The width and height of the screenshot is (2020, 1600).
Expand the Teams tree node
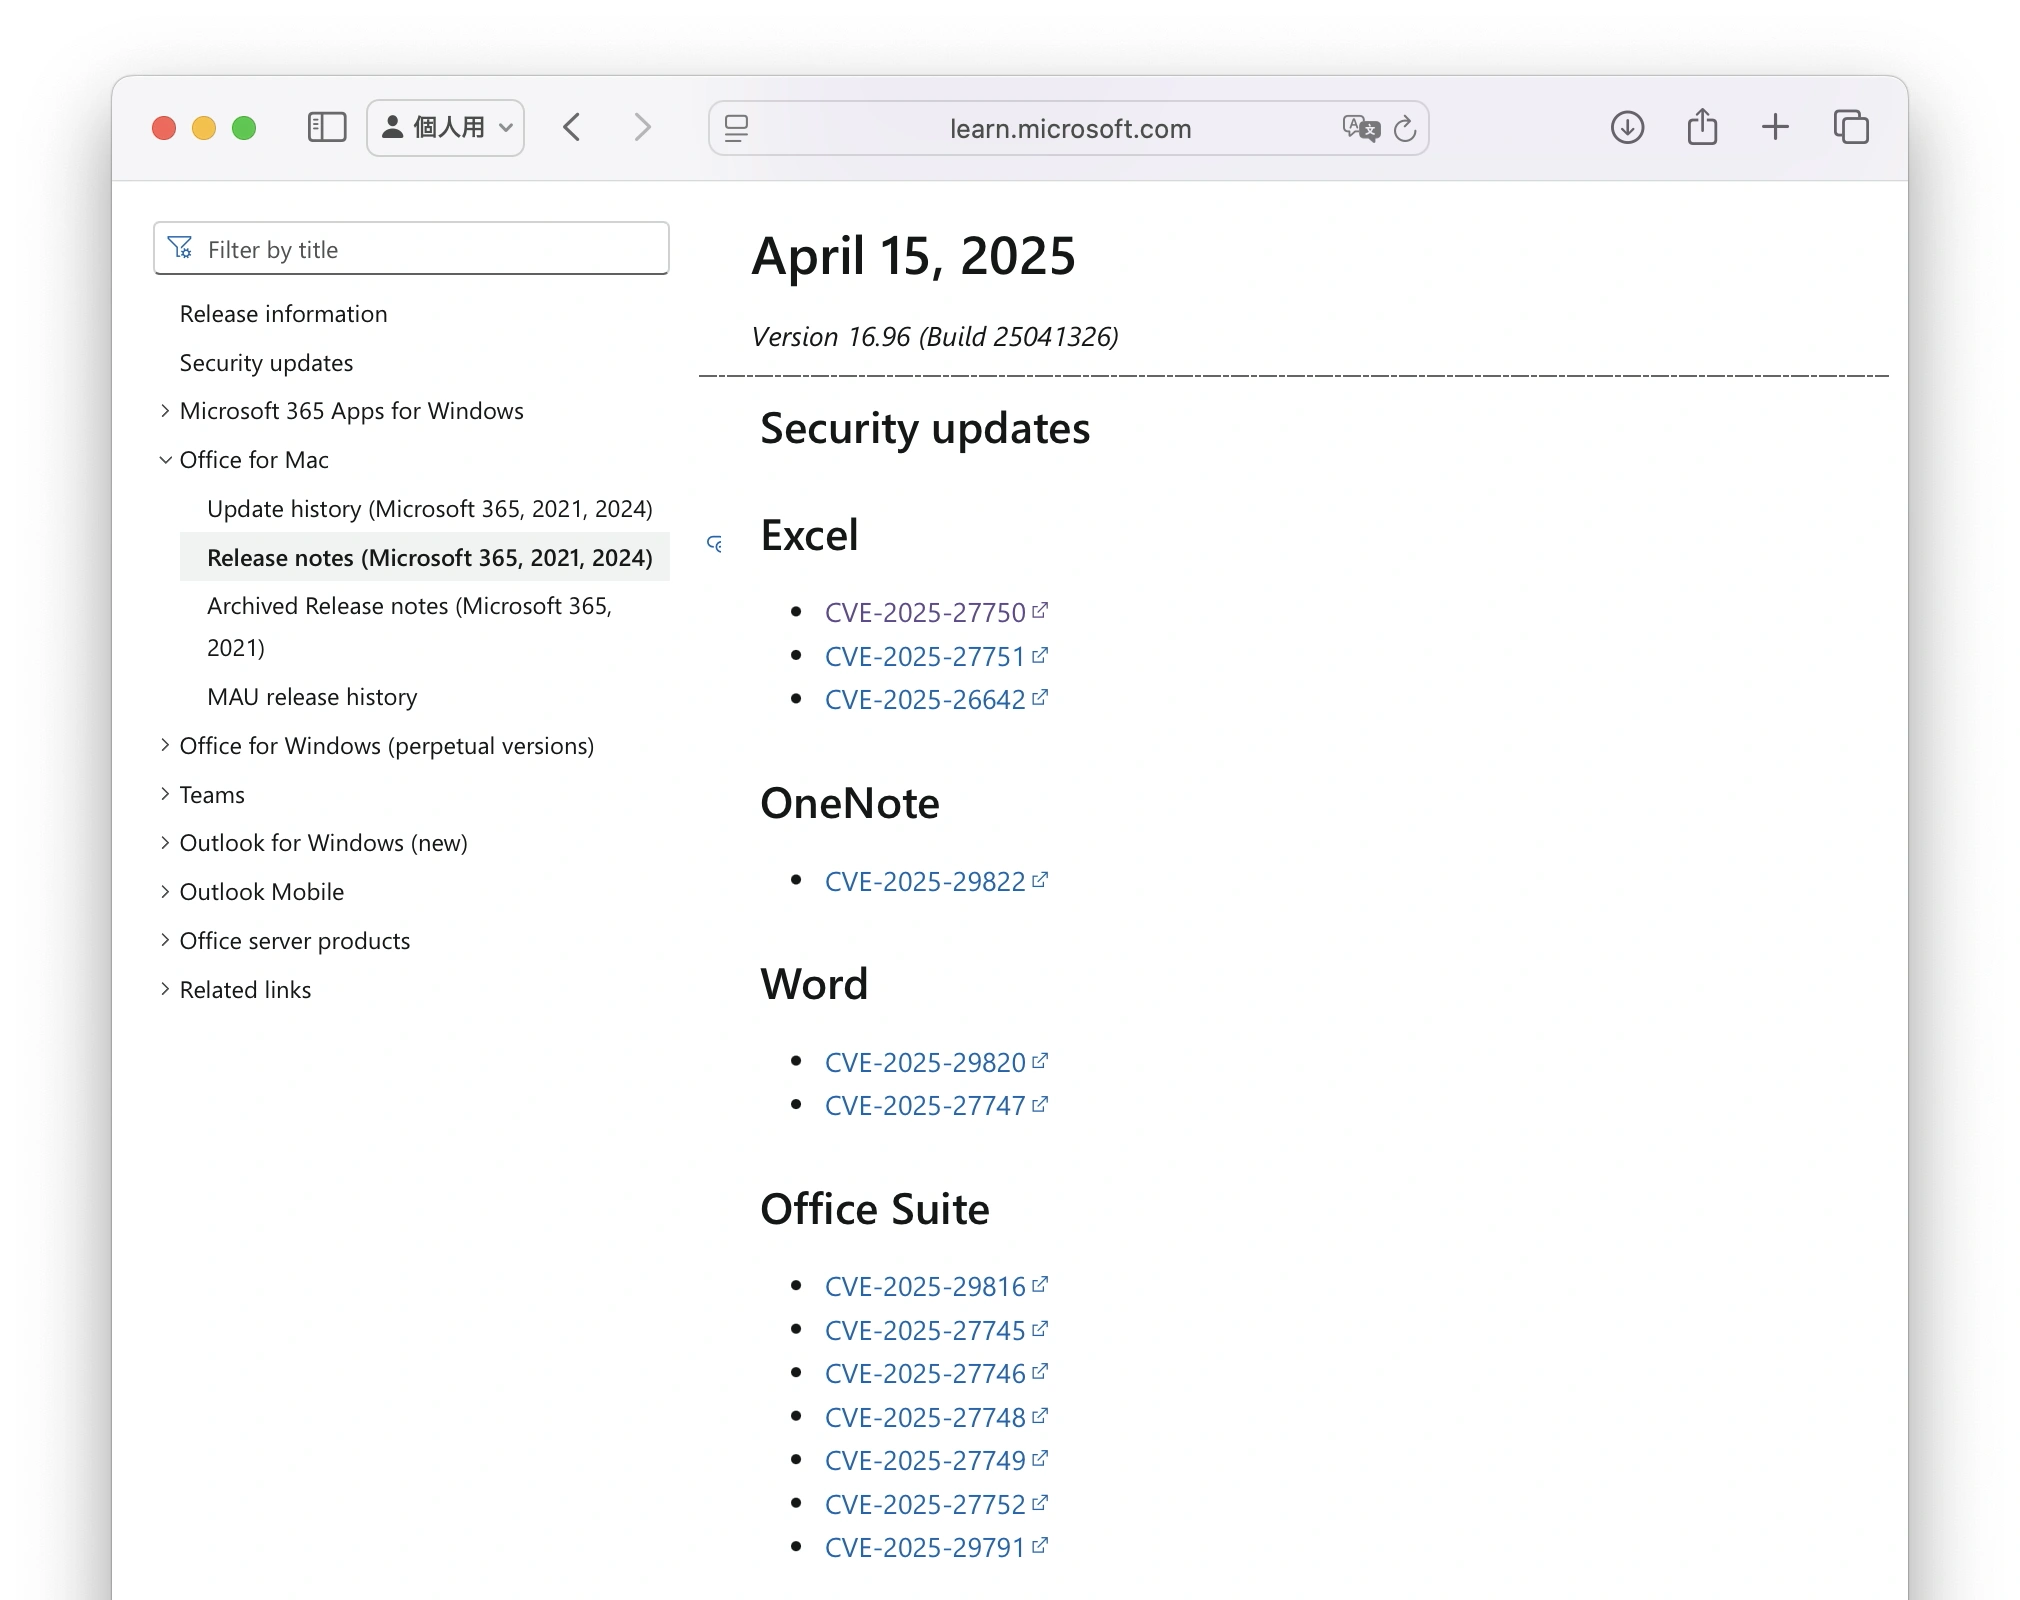pyautogui.click(x=165, y=794)
